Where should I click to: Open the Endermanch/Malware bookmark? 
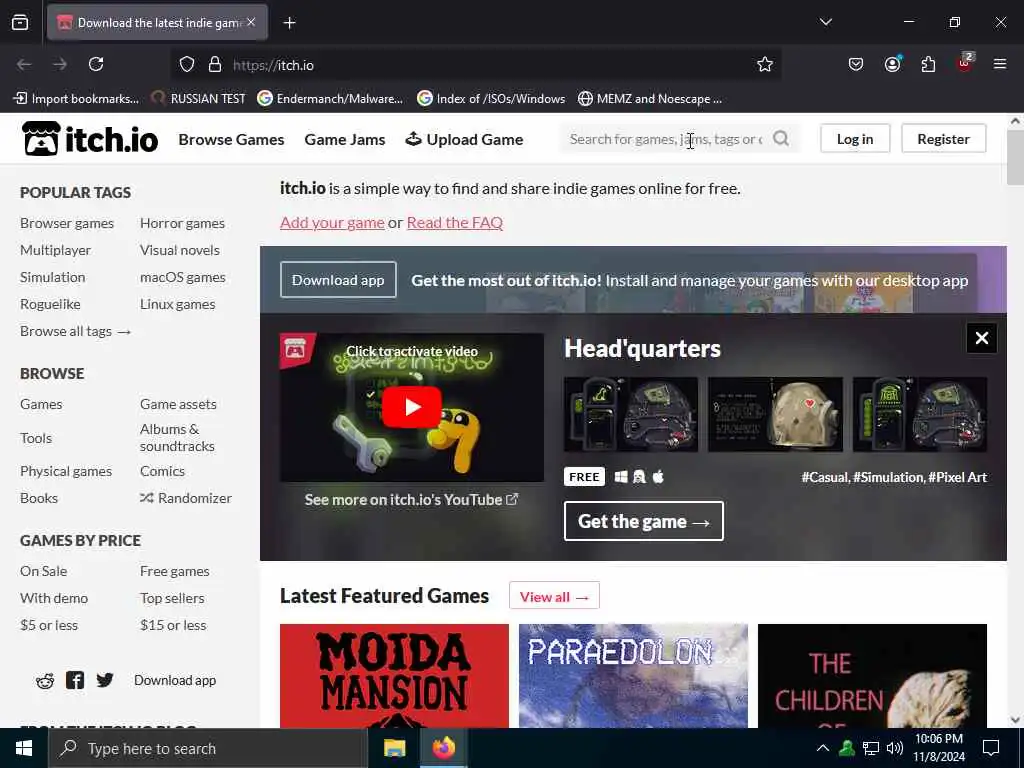[x=330, y=99]
